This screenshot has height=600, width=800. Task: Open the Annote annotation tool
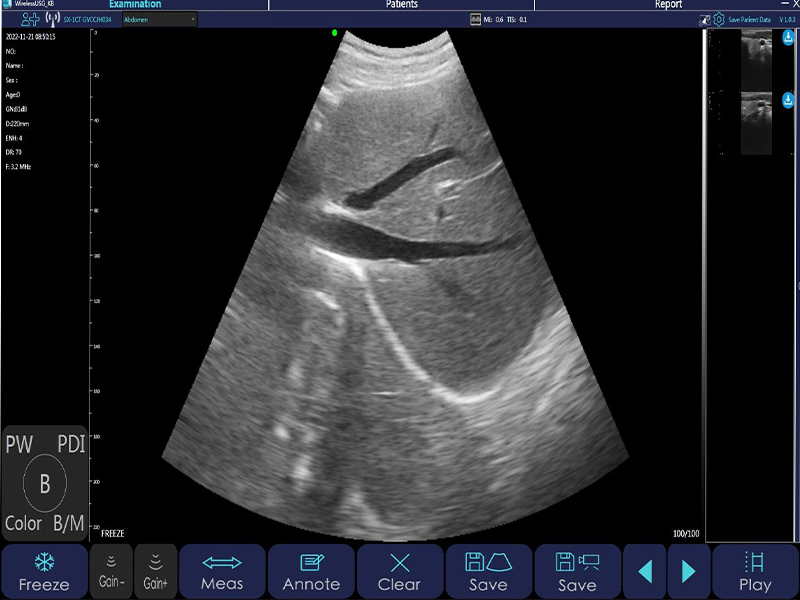[311, 571]
